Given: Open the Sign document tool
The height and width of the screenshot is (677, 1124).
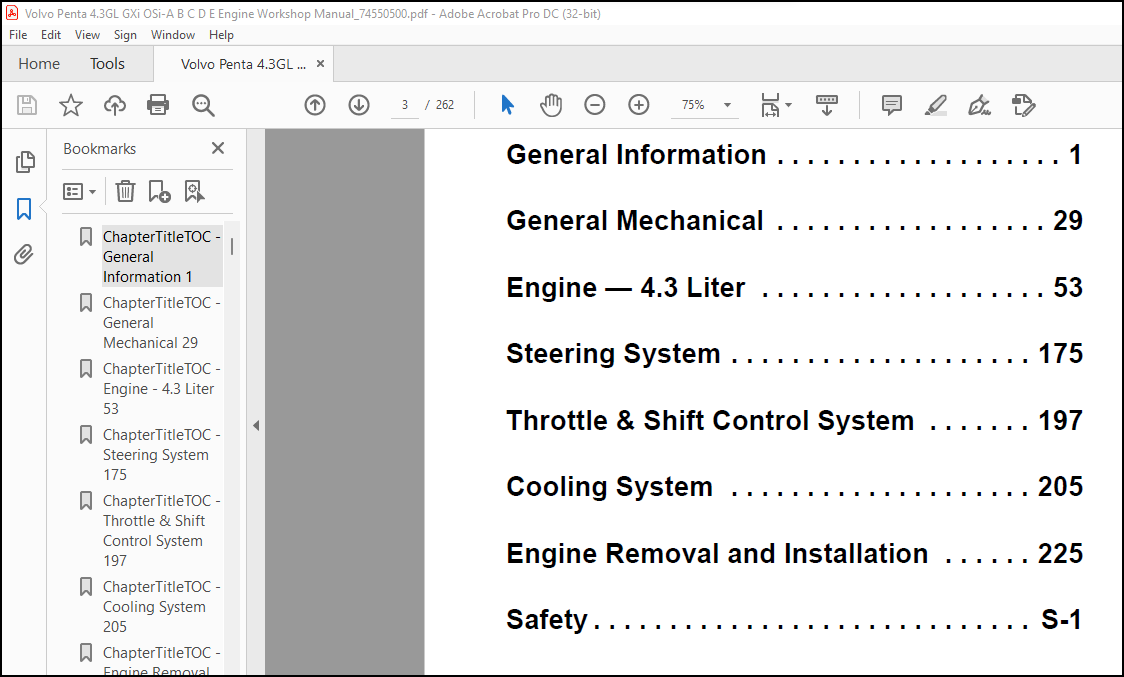Looking at the screenshot, I should pyautogui.click(x=979, y=105).
